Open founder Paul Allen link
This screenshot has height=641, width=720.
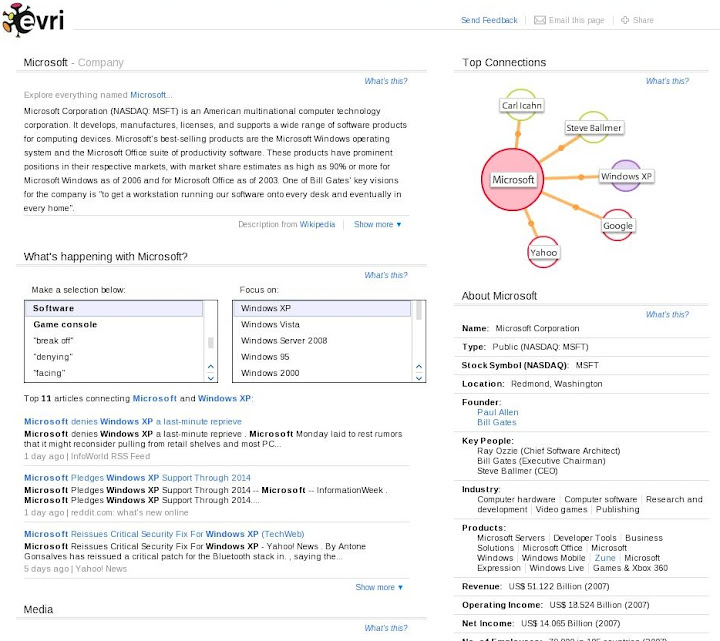pos(498,412)
